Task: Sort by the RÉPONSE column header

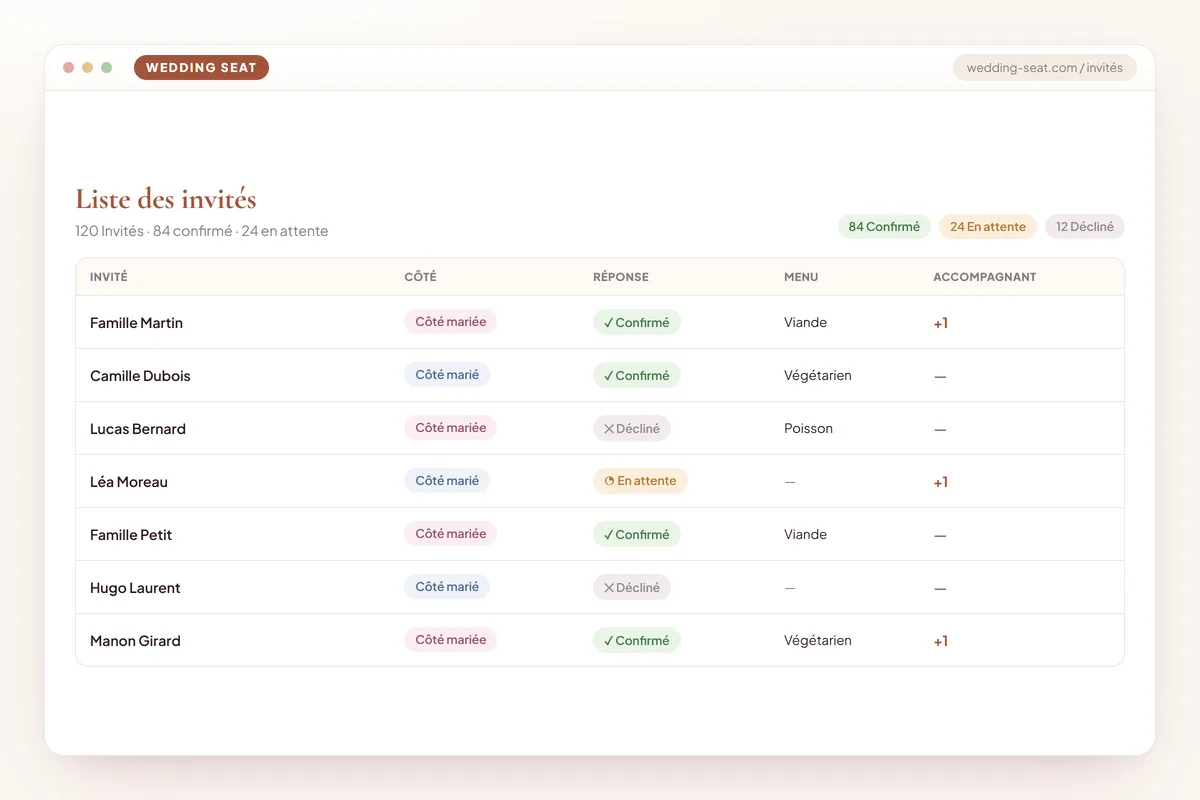Action: pos(621,277)
